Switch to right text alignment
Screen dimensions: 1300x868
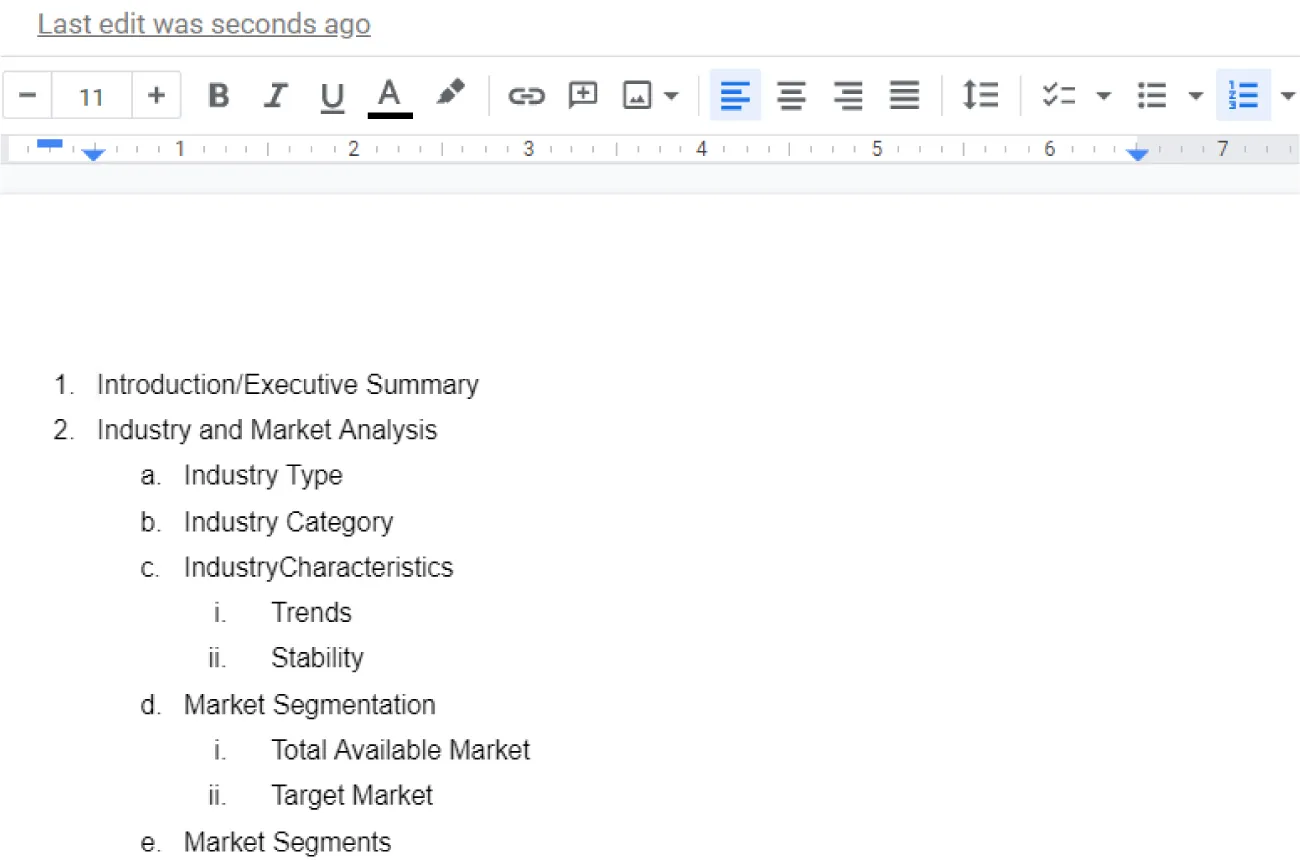(848, 95)
